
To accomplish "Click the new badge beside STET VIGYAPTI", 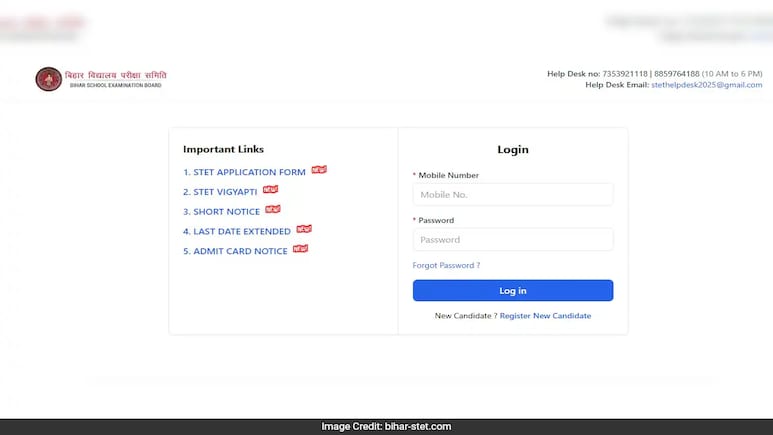I will tap(270, 190).
